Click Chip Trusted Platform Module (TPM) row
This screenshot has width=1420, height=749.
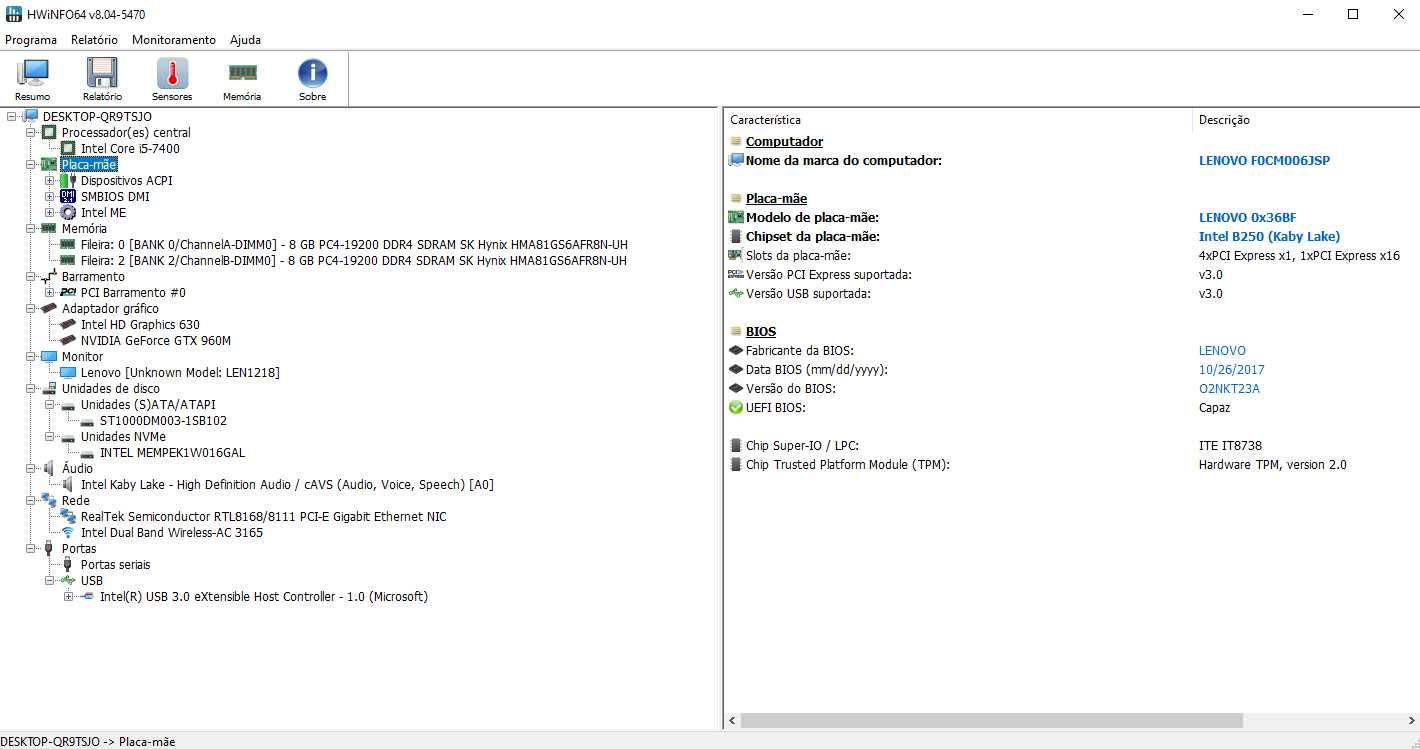click(x=1070, y=465)
